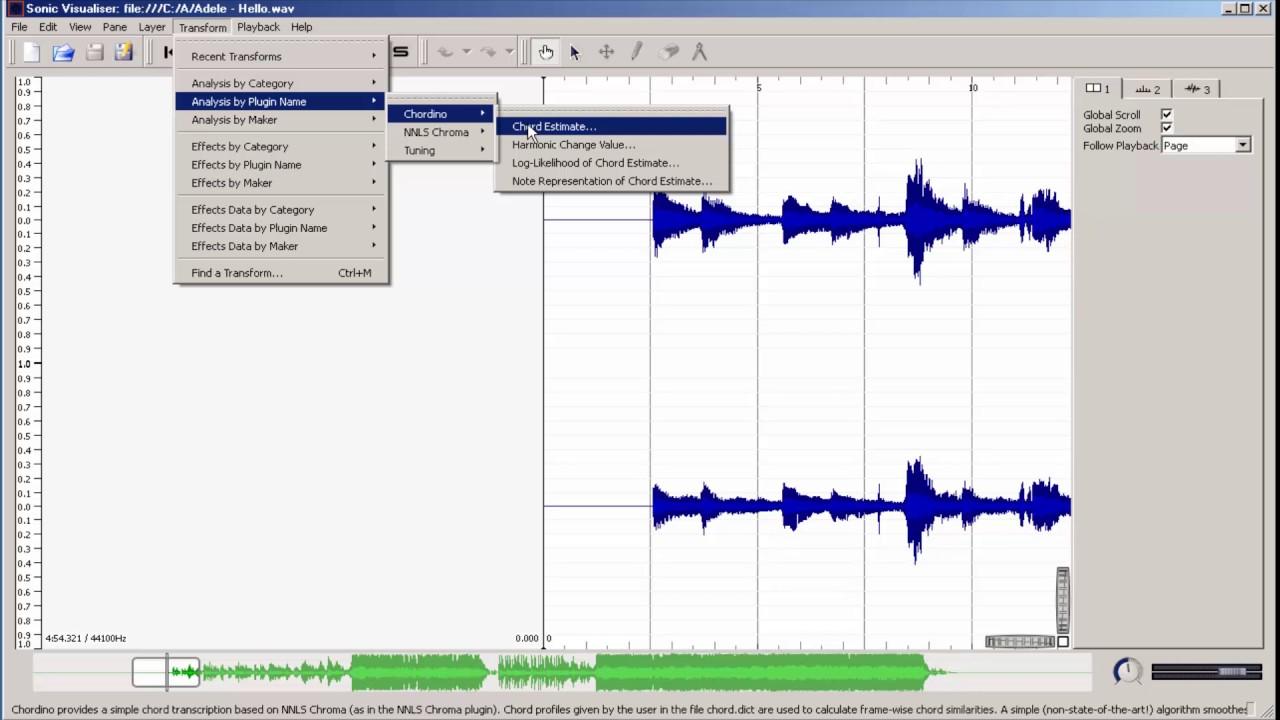This screenshot has width=1280, height=720.
Task: Select the Draw pencil tool
Action: [x=637, y=52]
